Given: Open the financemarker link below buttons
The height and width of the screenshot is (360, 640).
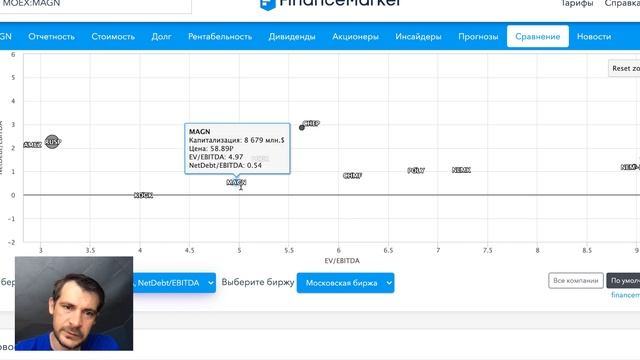Looking at the screenshot, I should [x=625, y=295].
